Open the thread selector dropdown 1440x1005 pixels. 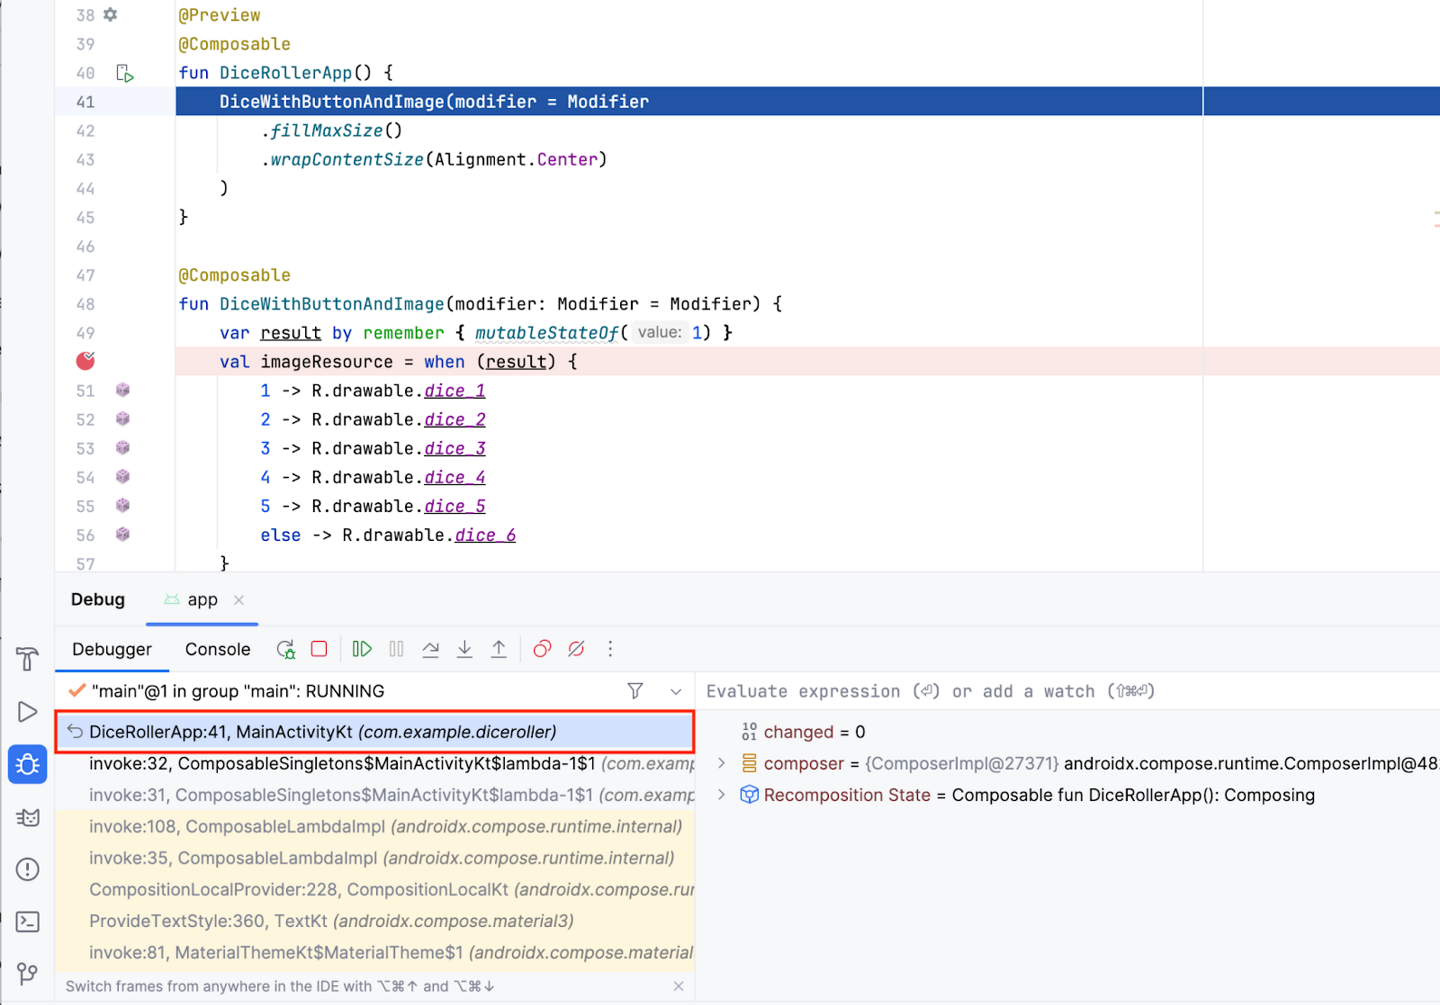676,691
